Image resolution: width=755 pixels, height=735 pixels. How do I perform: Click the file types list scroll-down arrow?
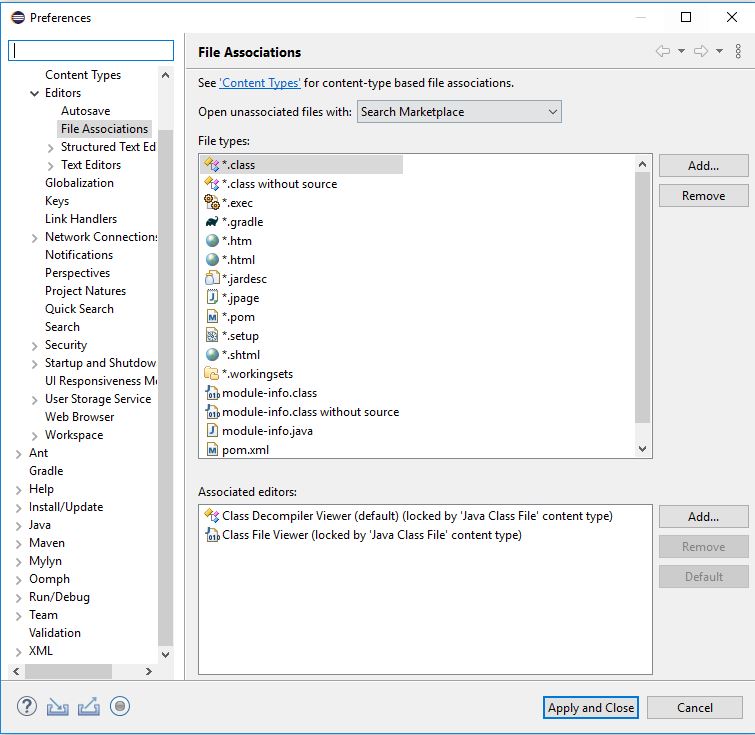pyautogui.click(x=642, y=448)
